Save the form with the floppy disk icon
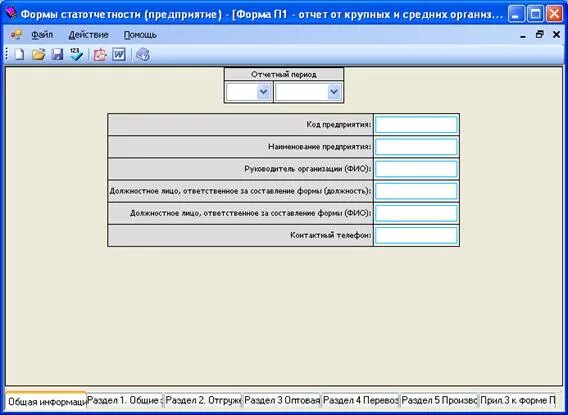This screenshot has width=568, height=415. click(x=57, y=55)
